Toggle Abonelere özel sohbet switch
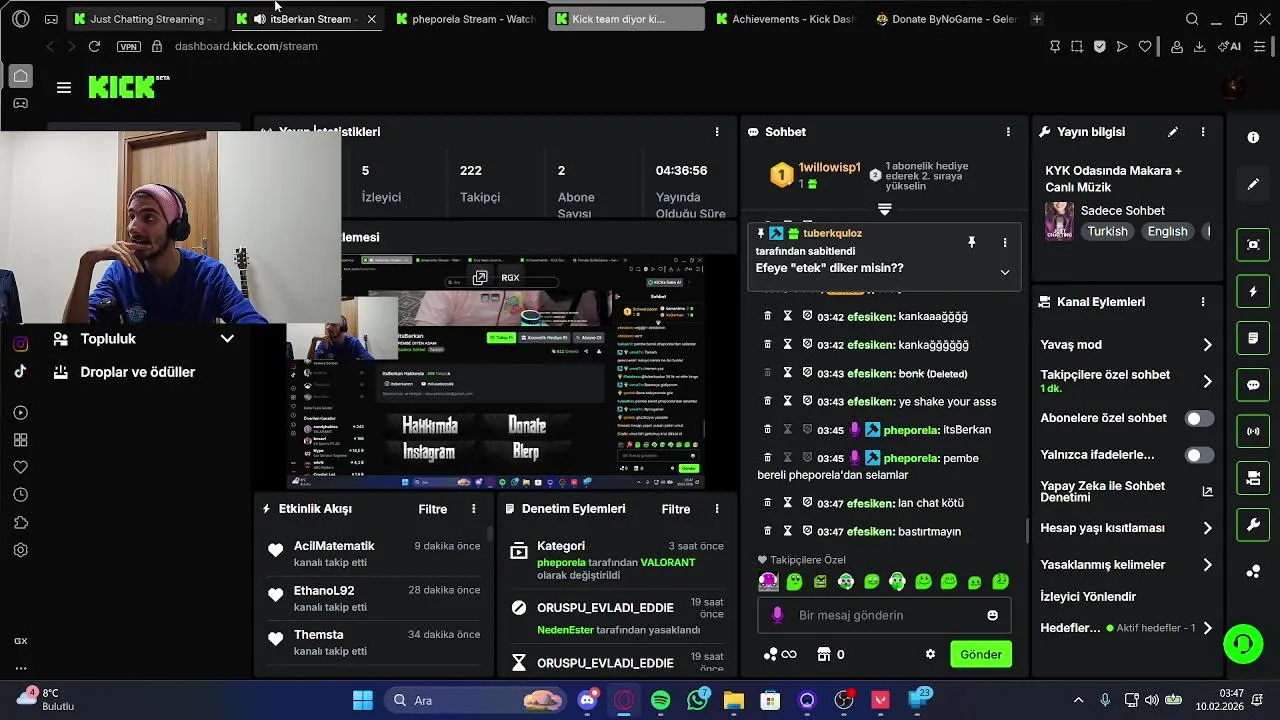 coord(1199,418)
